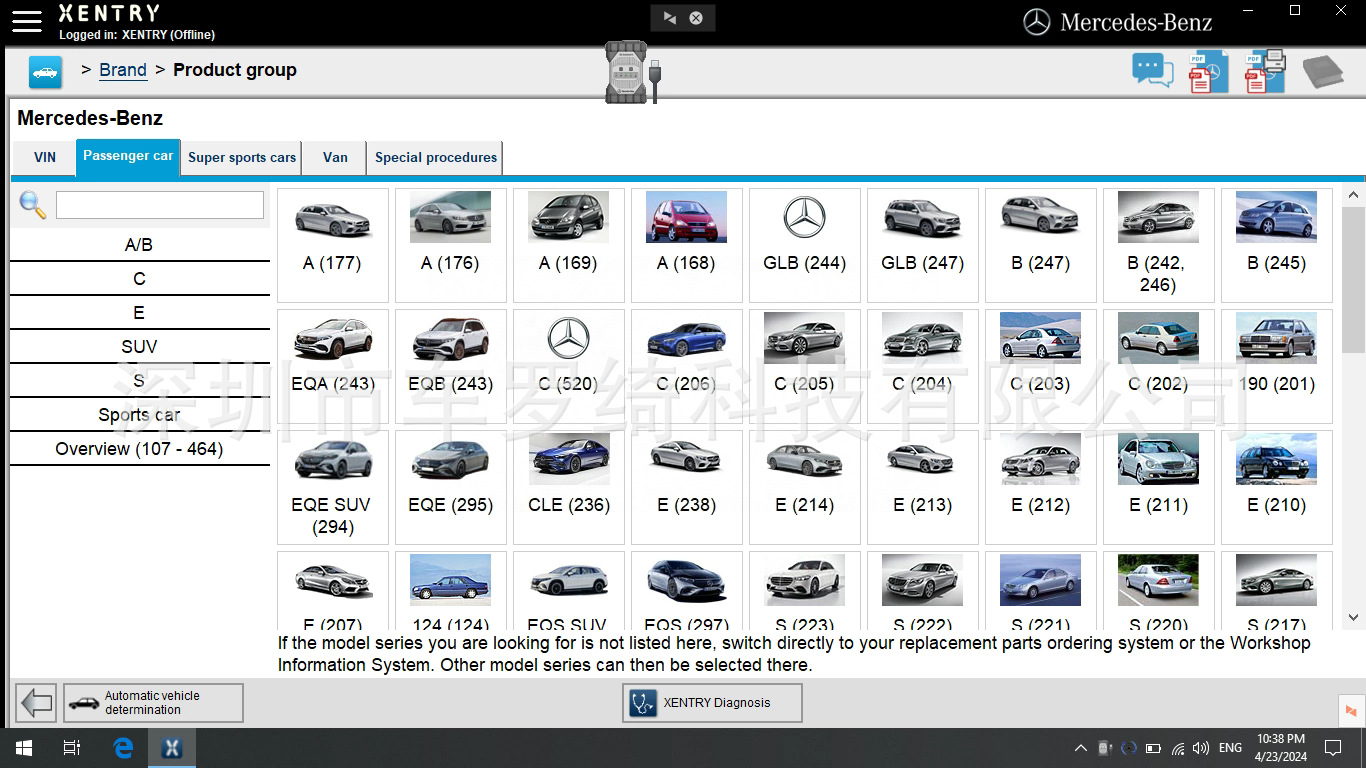The height and width of the screenshot is (768, 1366).
Task: Select the SUV category in sidebar
Action: click(139, 347)
